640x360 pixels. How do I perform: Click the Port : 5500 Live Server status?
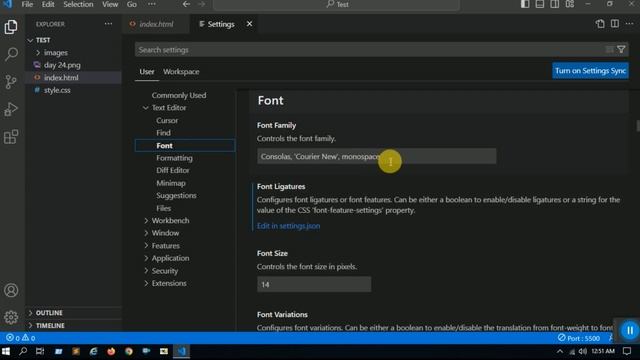coord(579,338)
